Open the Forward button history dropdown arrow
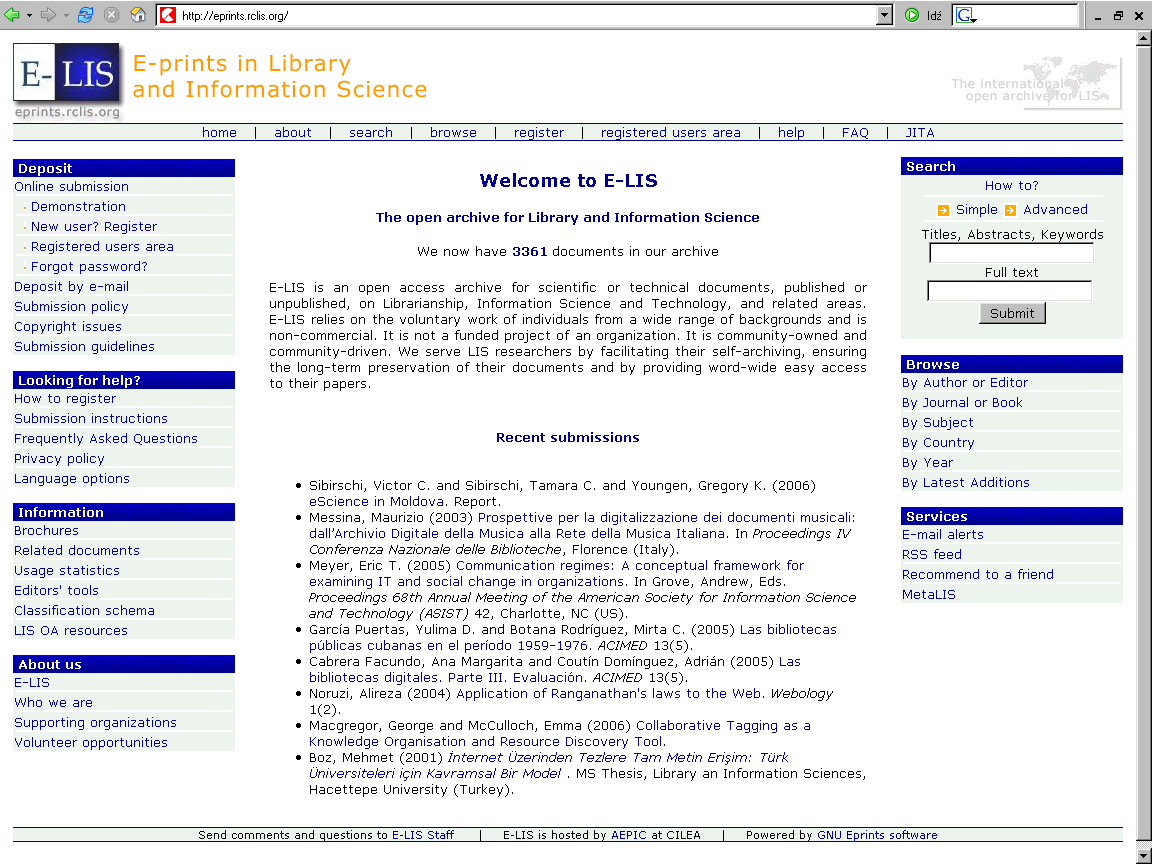Viewport: 1152px width, 864px height. tap(66, 15)
